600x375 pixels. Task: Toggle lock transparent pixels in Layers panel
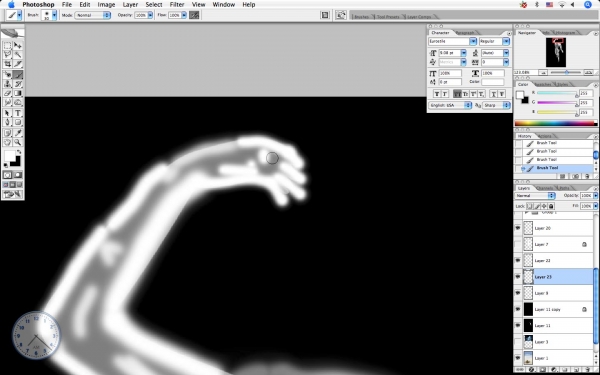click(x=530, y=206)
